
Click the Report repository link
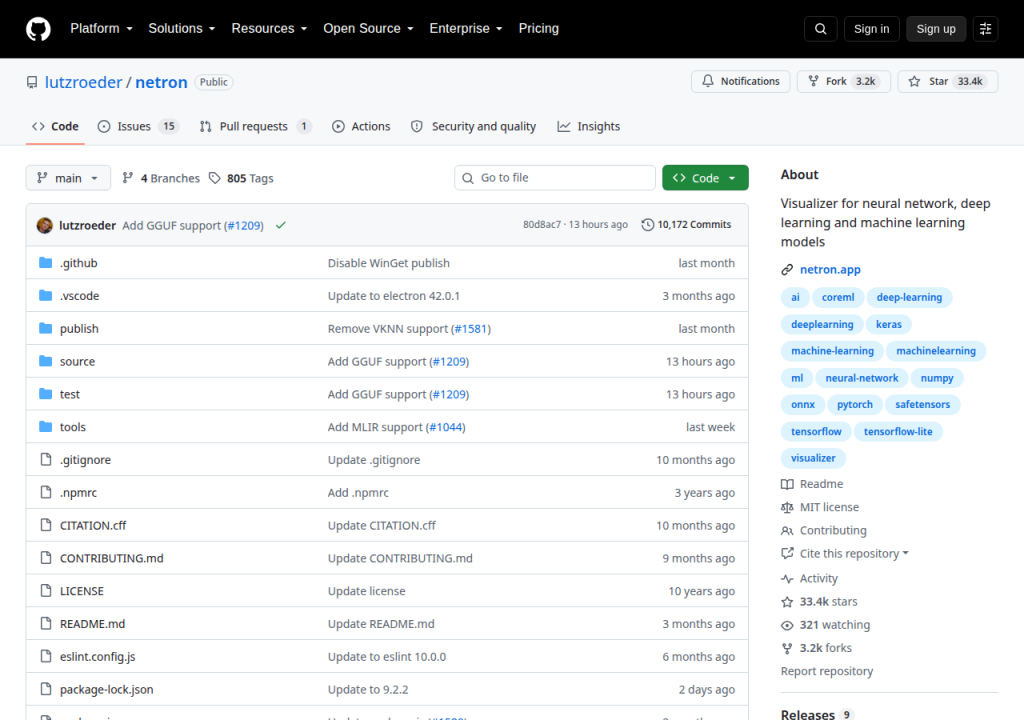[827, 672]
